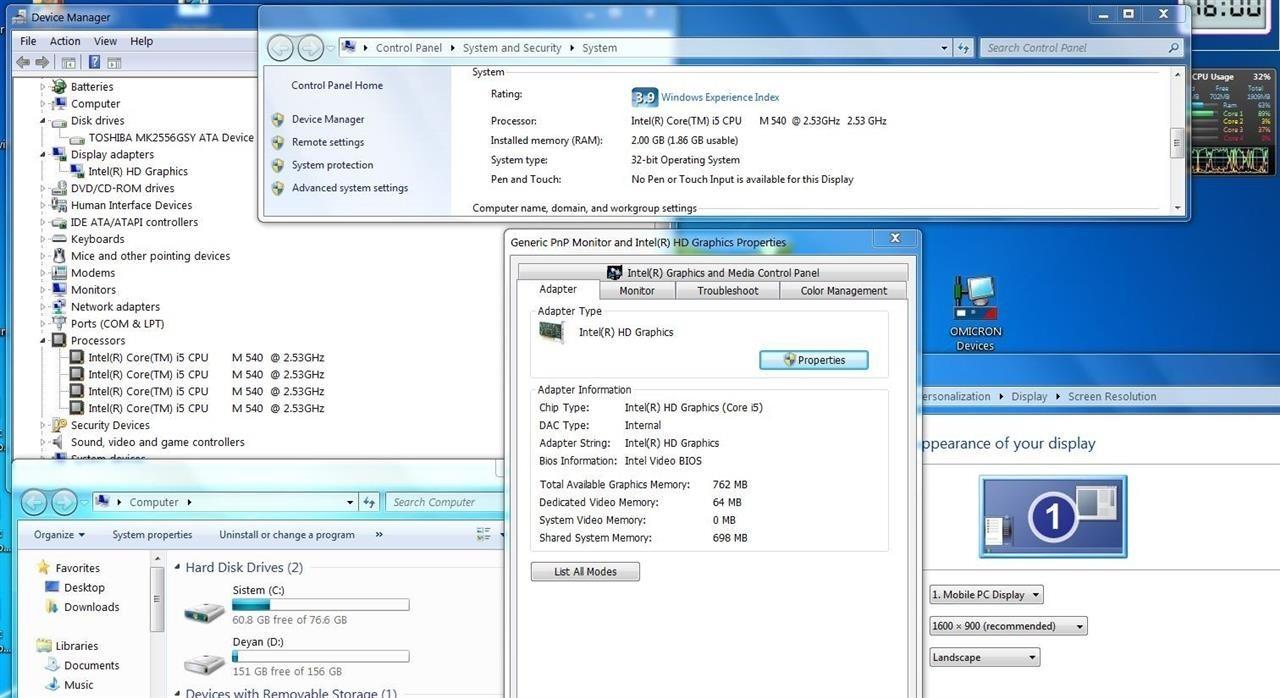Click the Keyboards category icon

point(59,239)
